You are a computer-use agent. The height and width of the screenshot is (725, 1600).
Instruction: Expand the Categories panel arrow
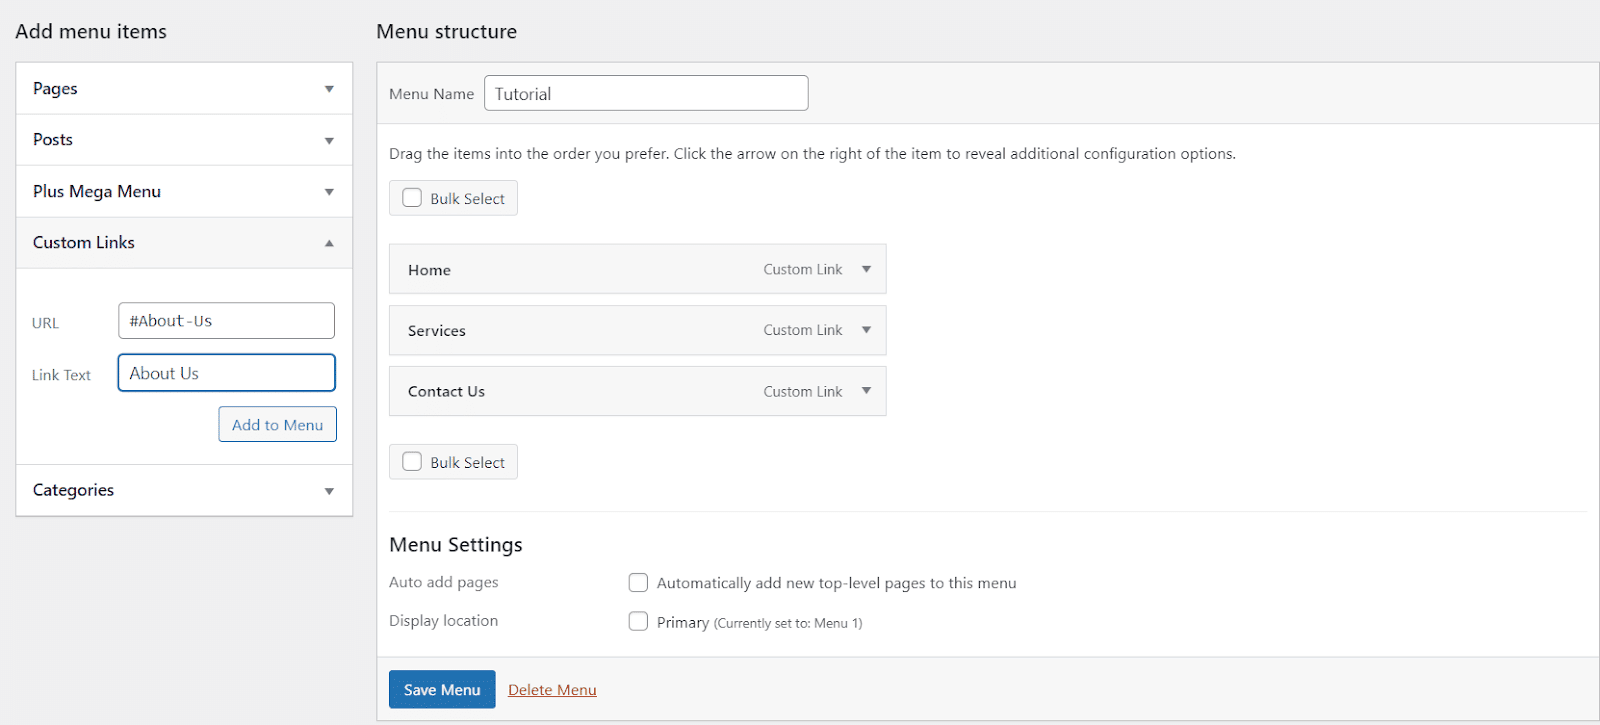[x=329, y=491]
